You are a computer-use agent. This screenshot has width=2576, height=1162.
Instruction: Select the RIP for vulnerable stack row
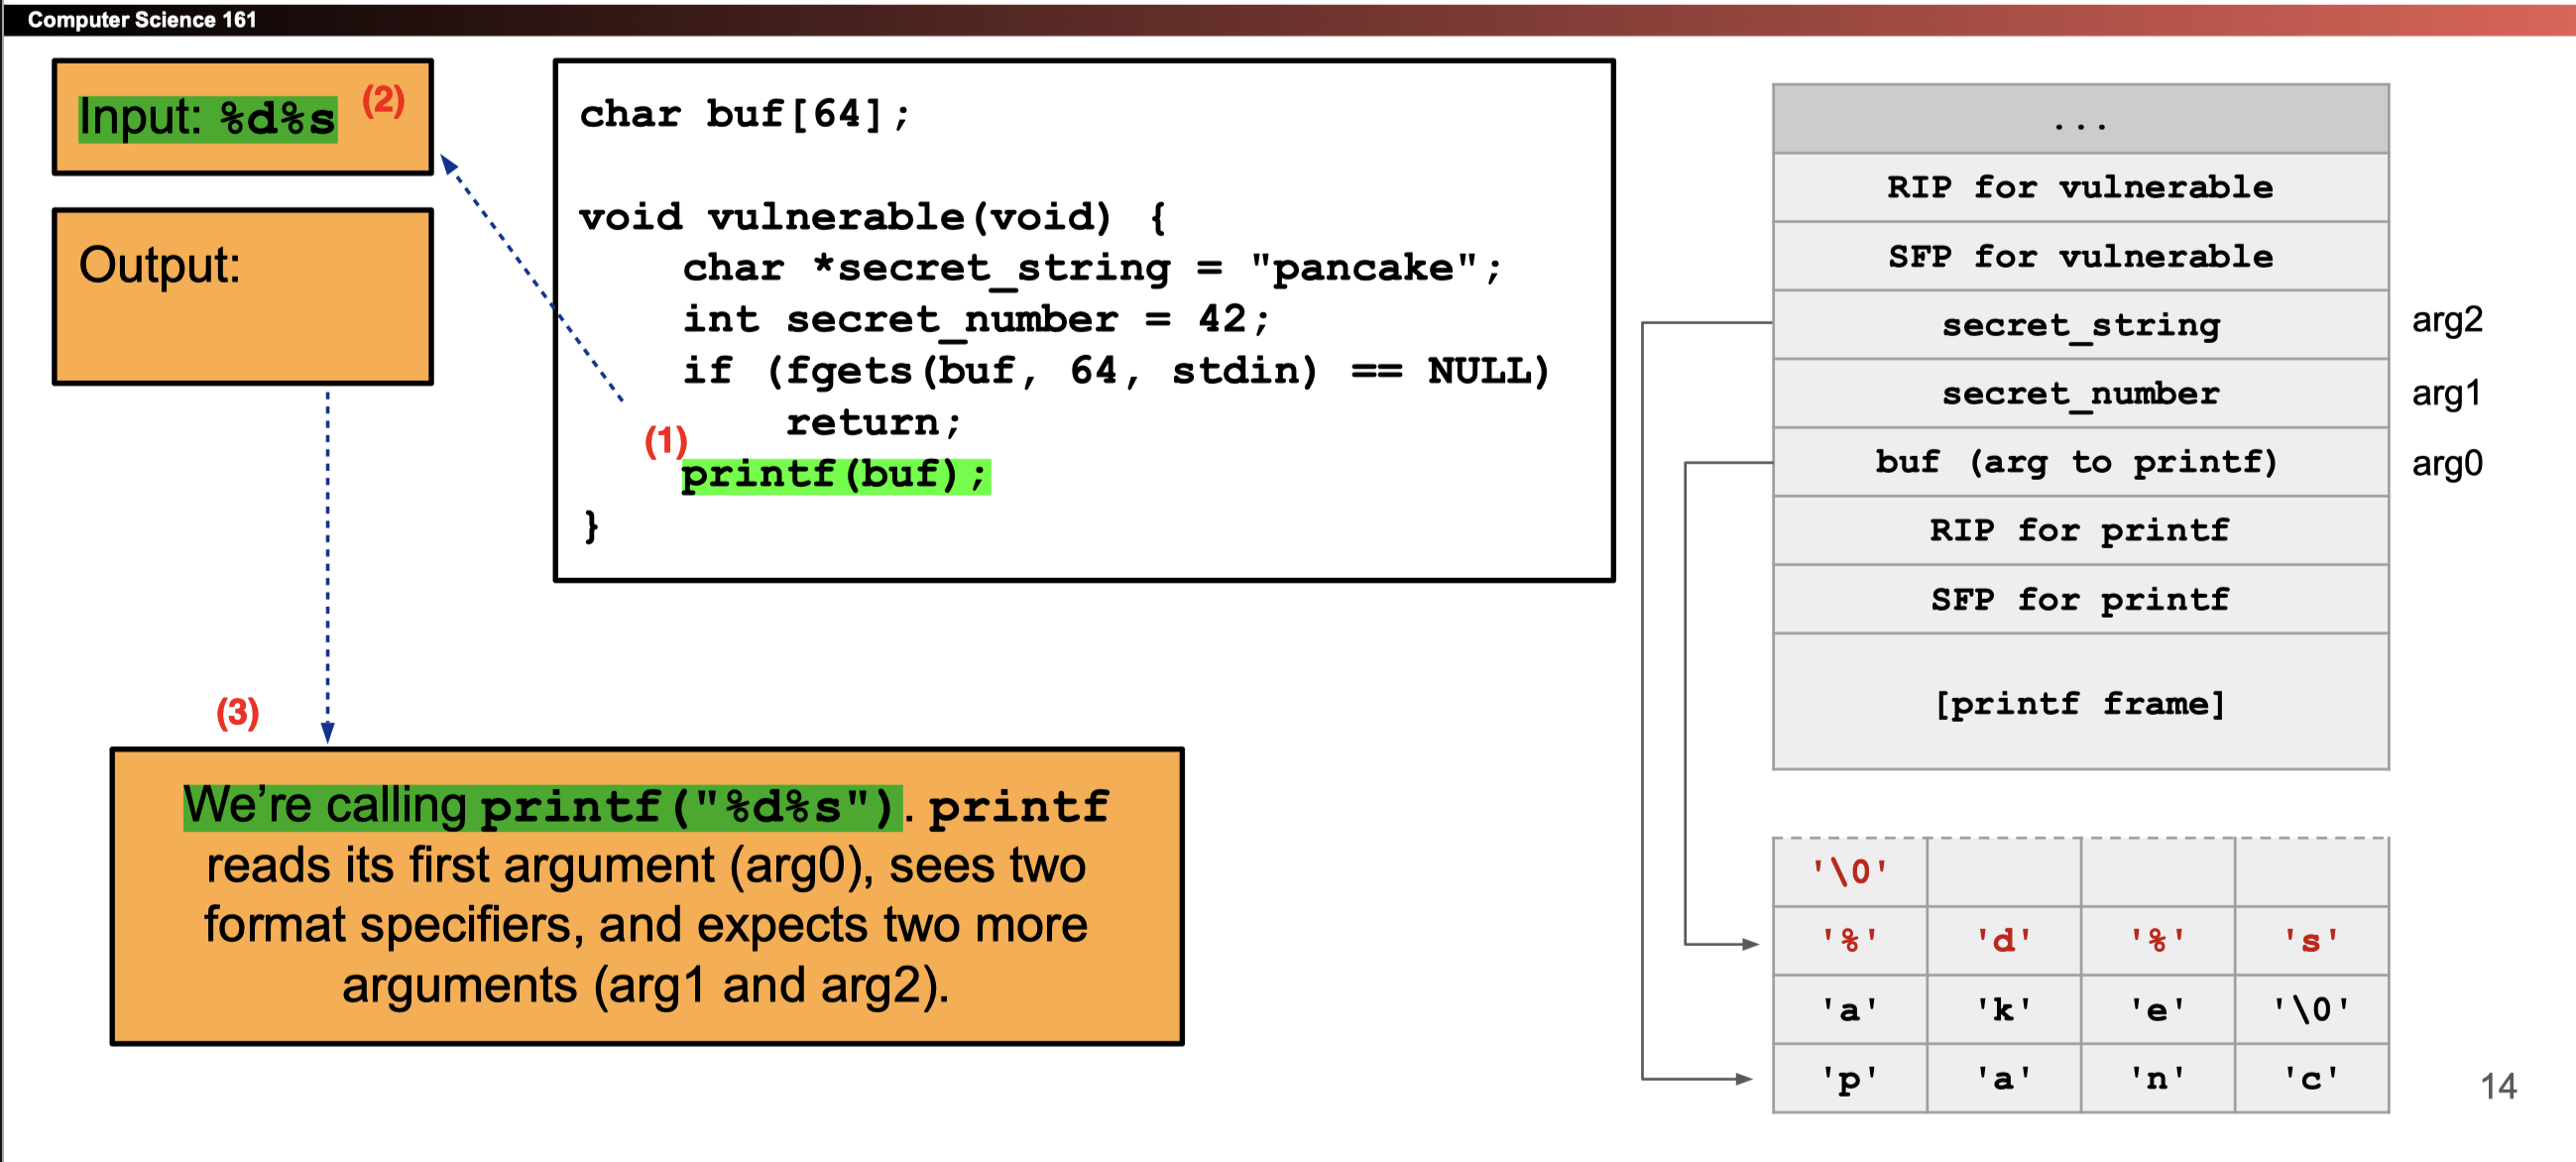tap(2079, 188)
